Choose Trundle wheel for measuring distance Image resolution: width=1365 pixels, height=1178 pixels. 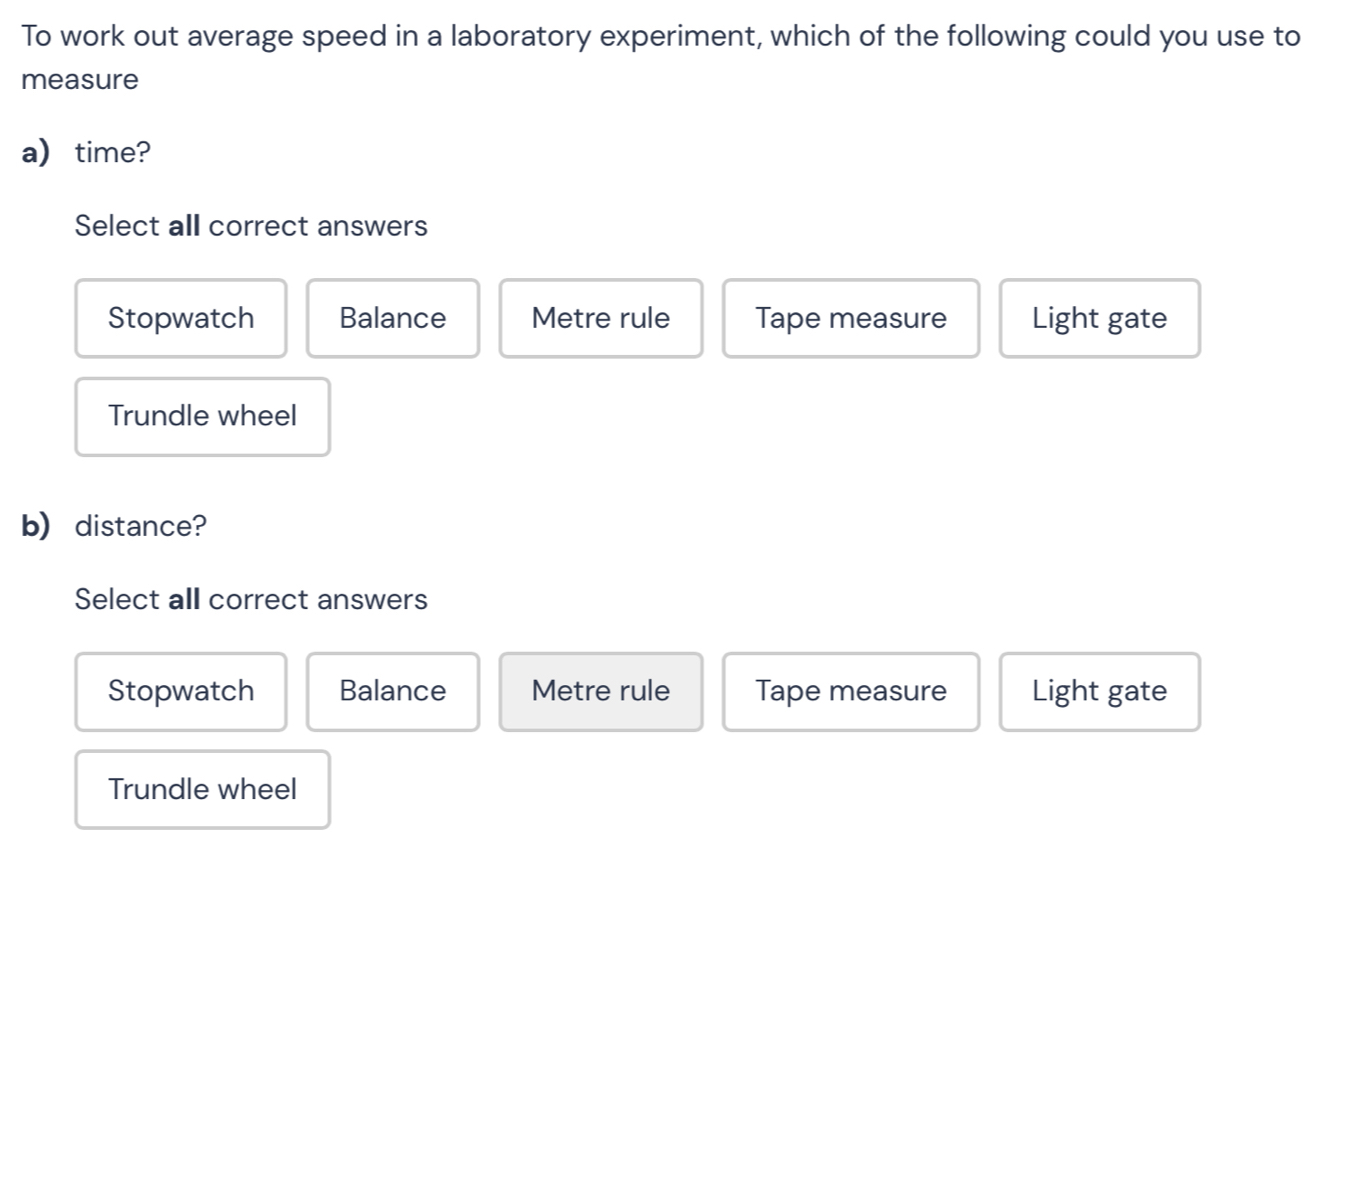(202, 789)
